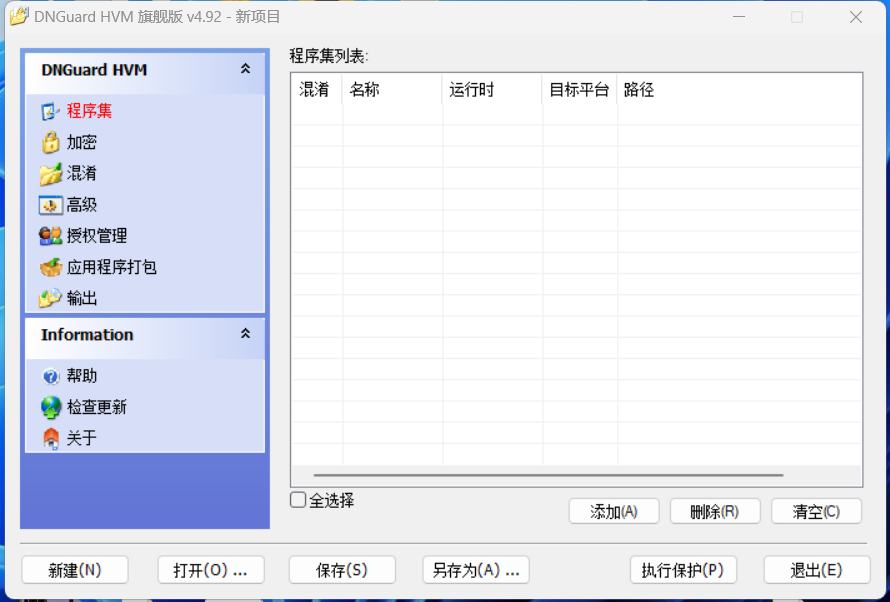Click the 加密 padlock icon
The width and height of the screenshot is (890, 602).
point(50,142)
